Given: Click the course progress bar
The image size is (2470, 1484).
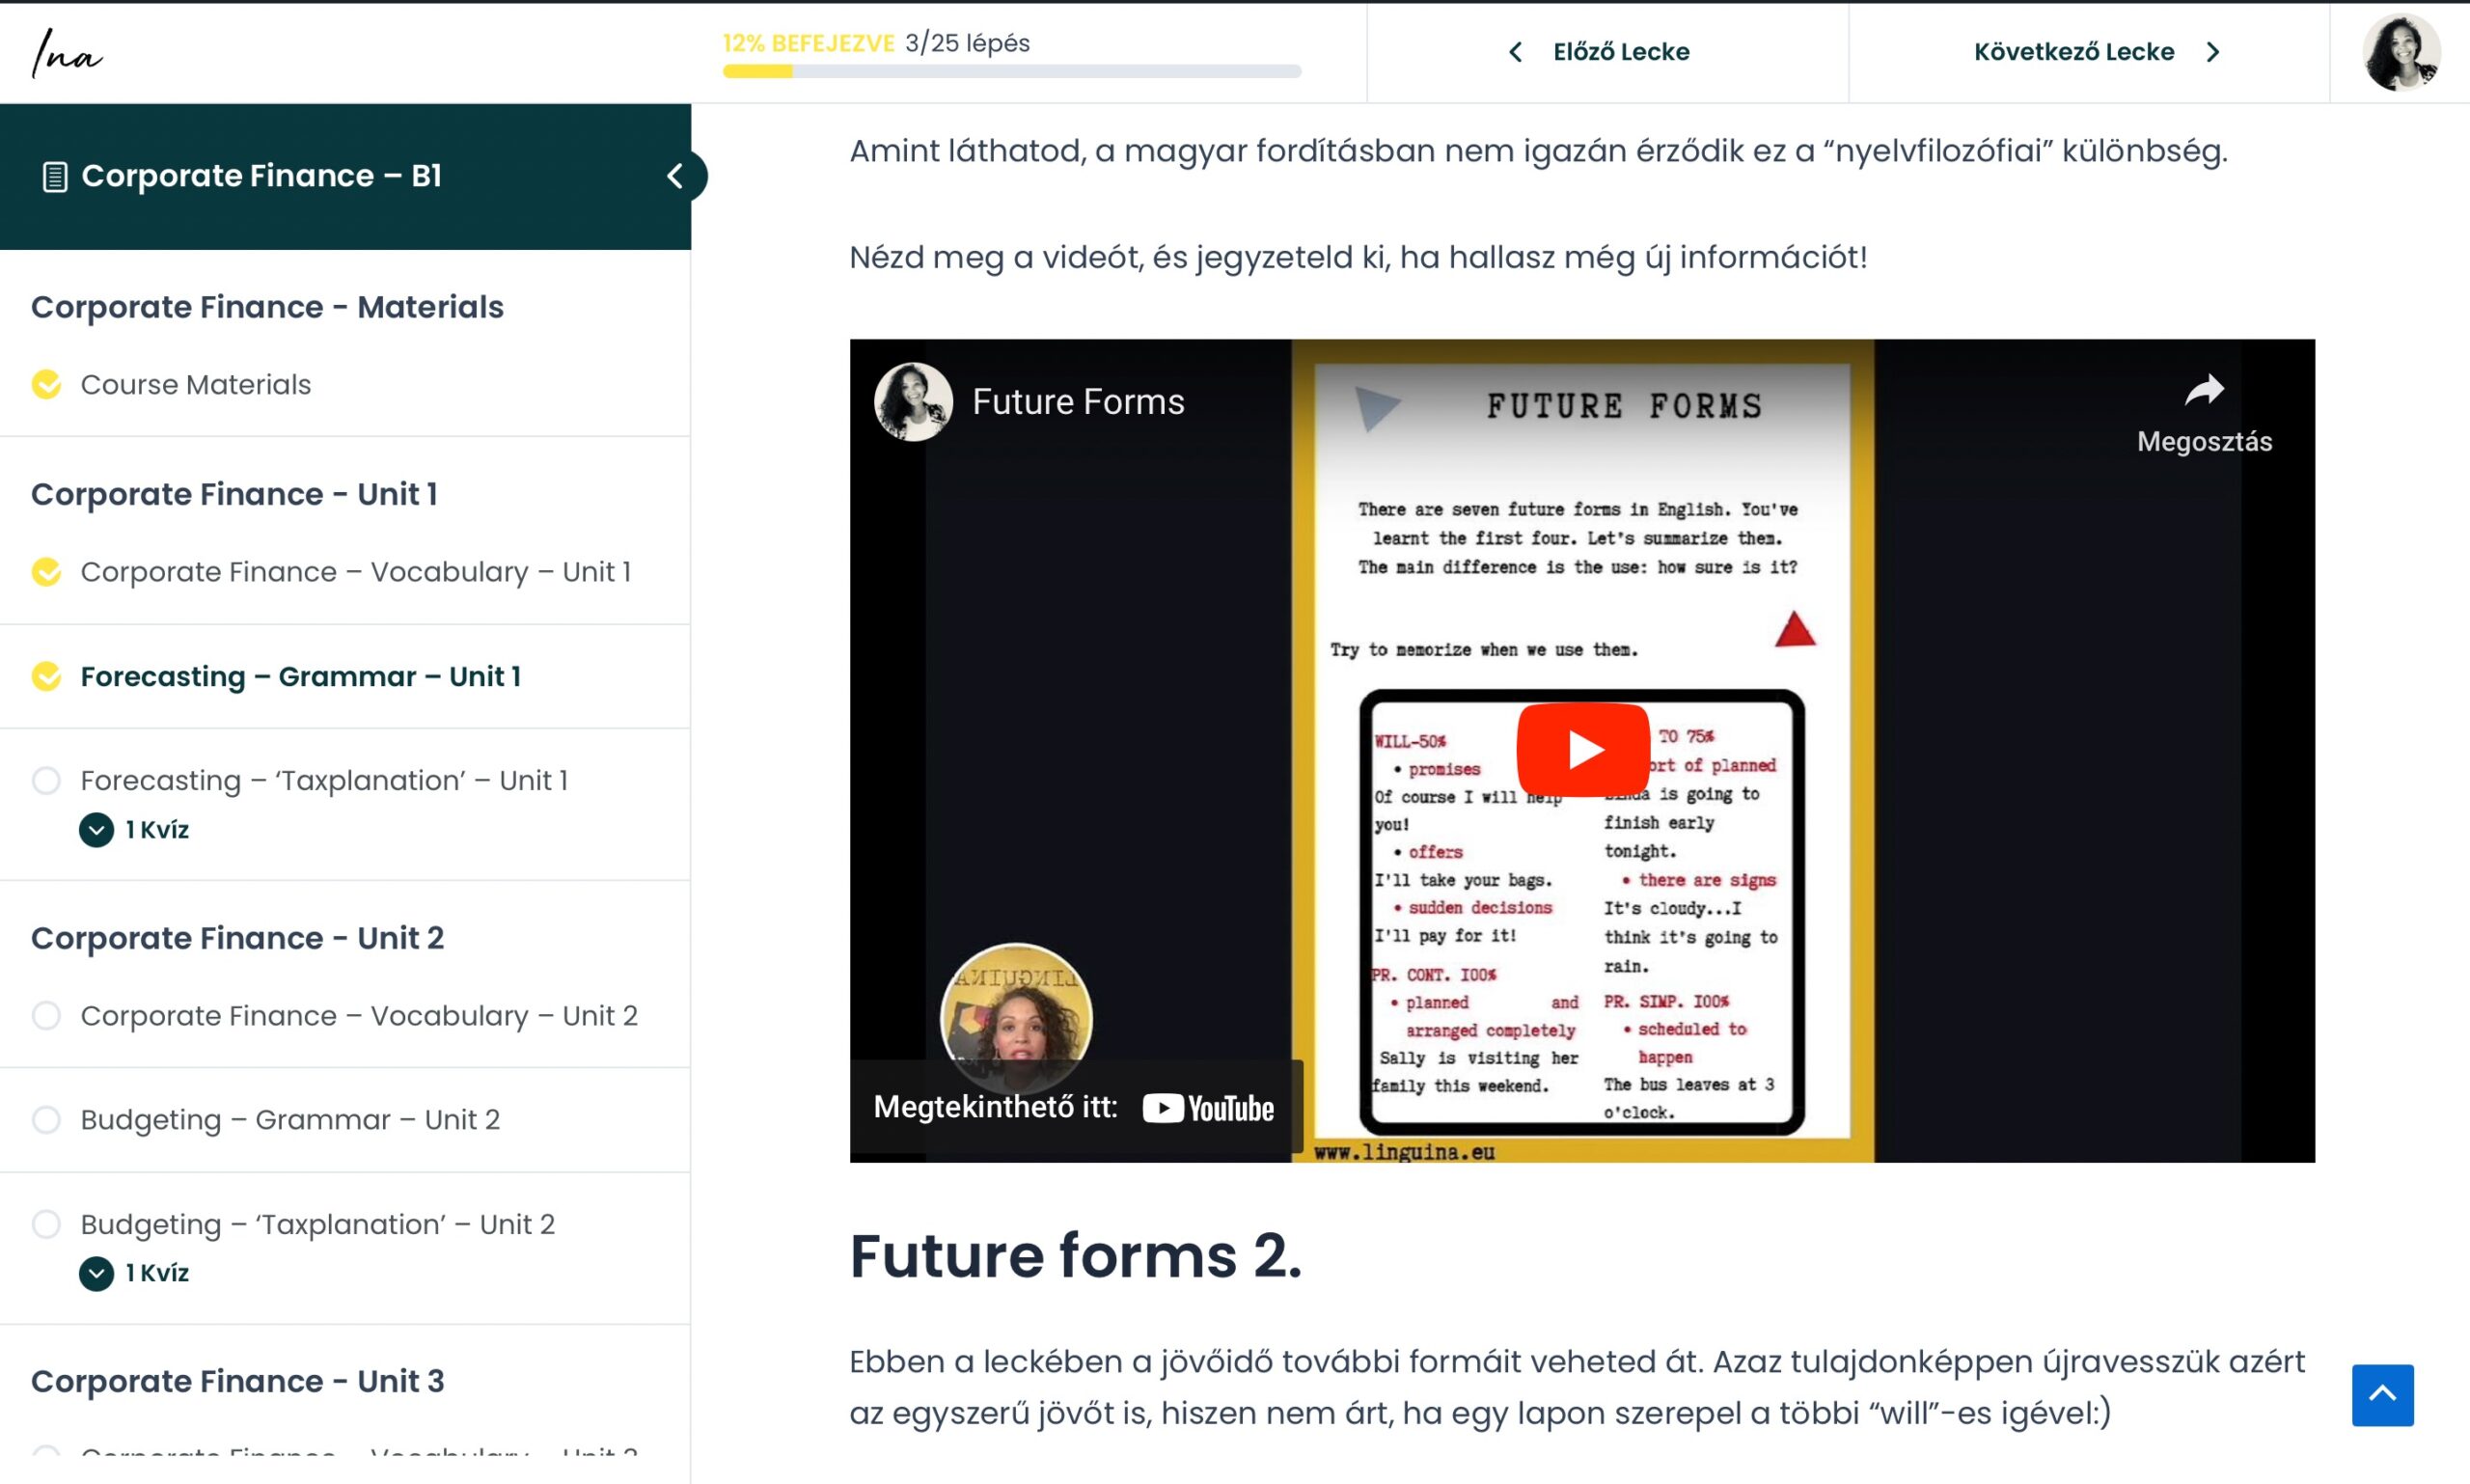Looking at the screenshot, I should 1012,71.
